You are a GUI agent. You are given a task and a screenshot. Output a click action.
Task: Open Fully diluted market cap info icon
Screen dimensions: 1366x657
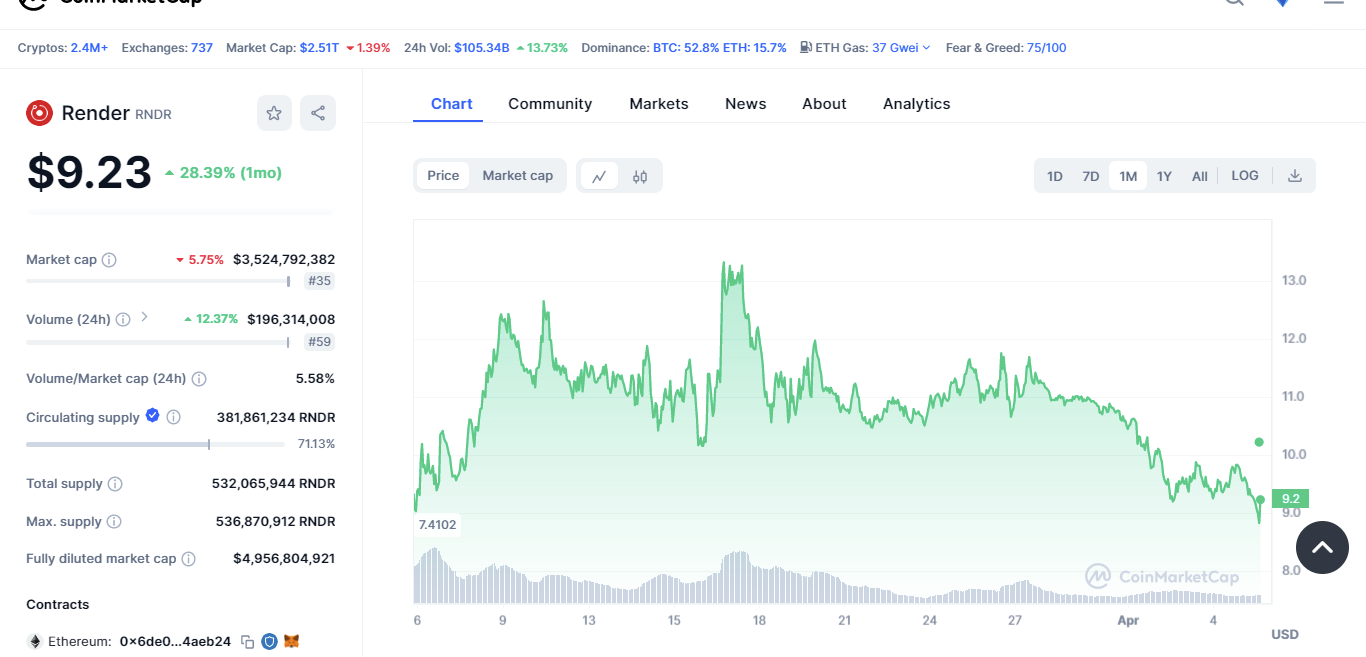pyautogui.click(x=188, y=559)
